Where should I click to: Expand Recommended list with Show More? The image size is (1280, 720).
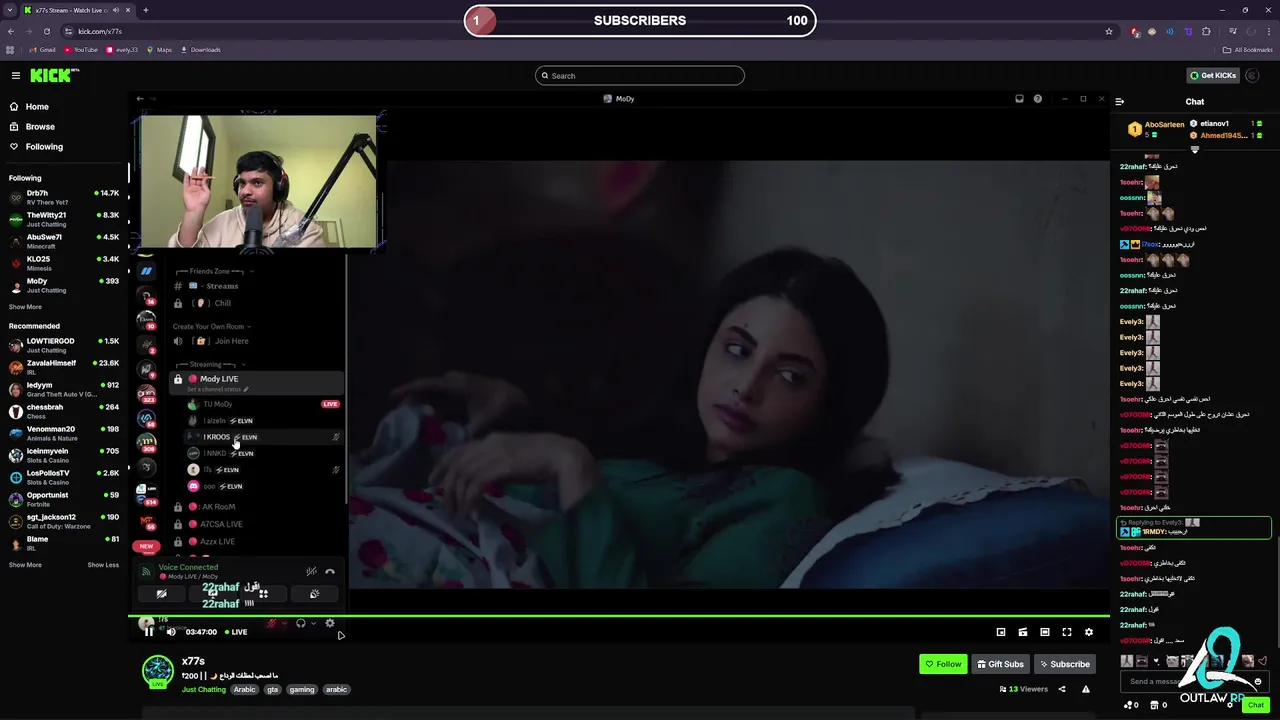coord(25,565)
